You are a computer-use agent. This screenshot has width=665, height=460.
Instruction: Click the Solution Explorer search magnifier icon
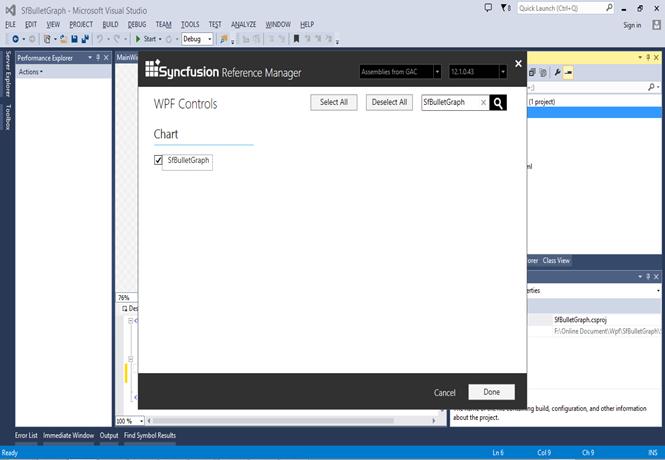click(651, 87)
